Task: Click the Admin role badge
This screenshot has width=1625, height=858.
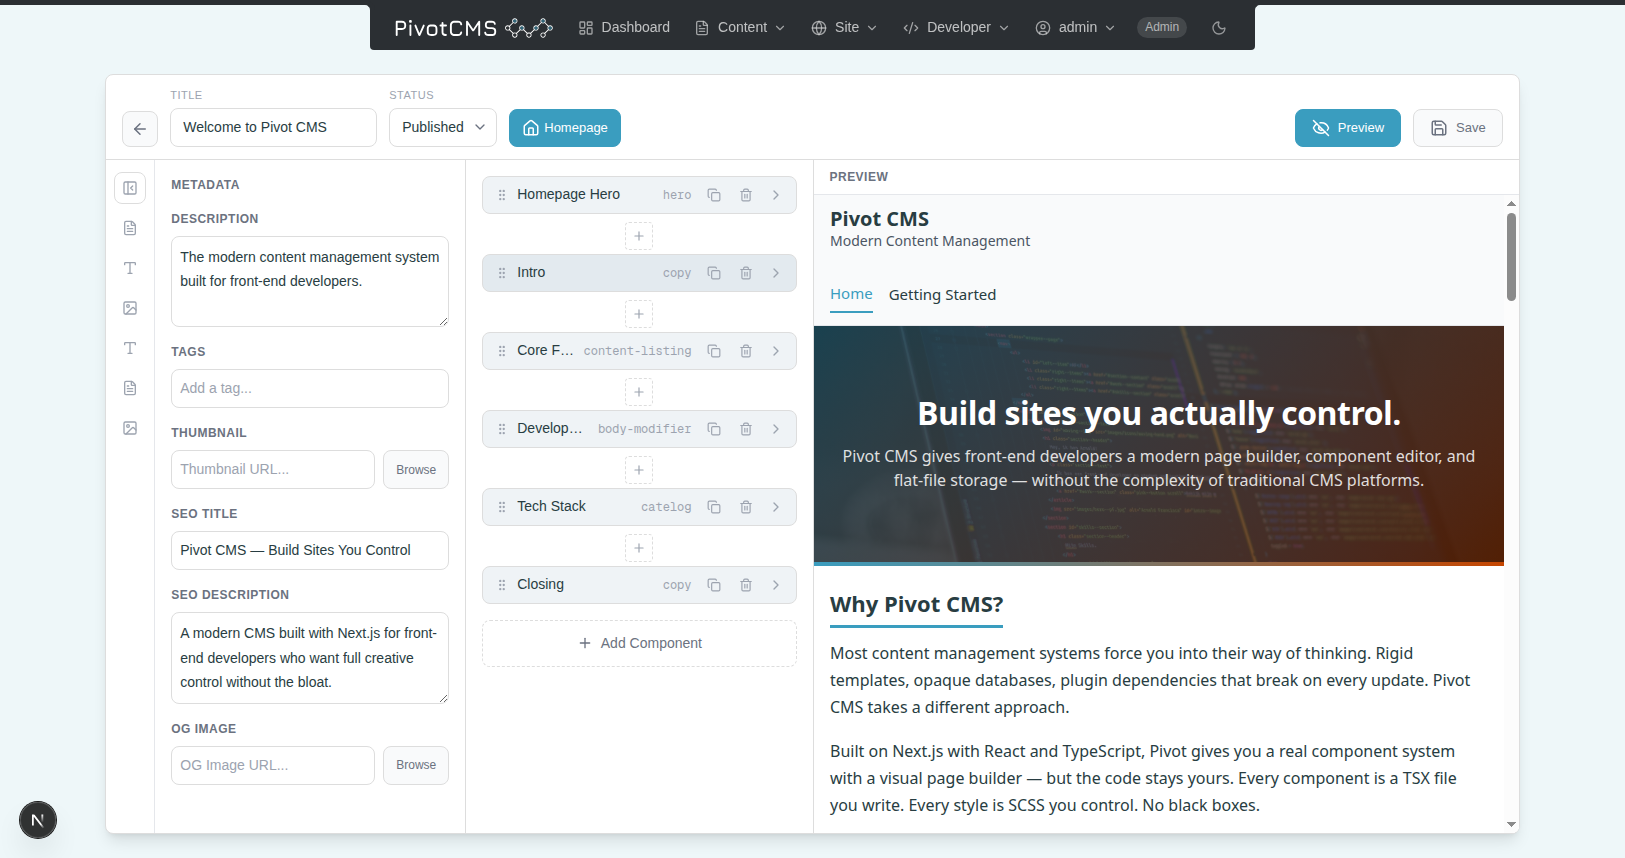Action: pyautogui.click(x=1162, y=28)
